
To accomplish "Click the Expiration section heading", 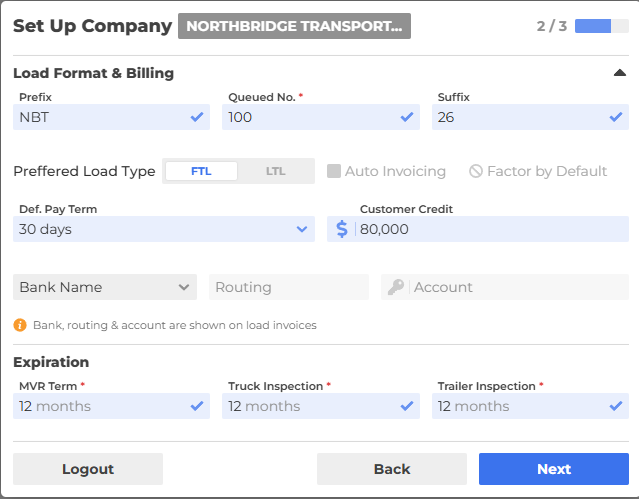I will [x=51, y=362].
